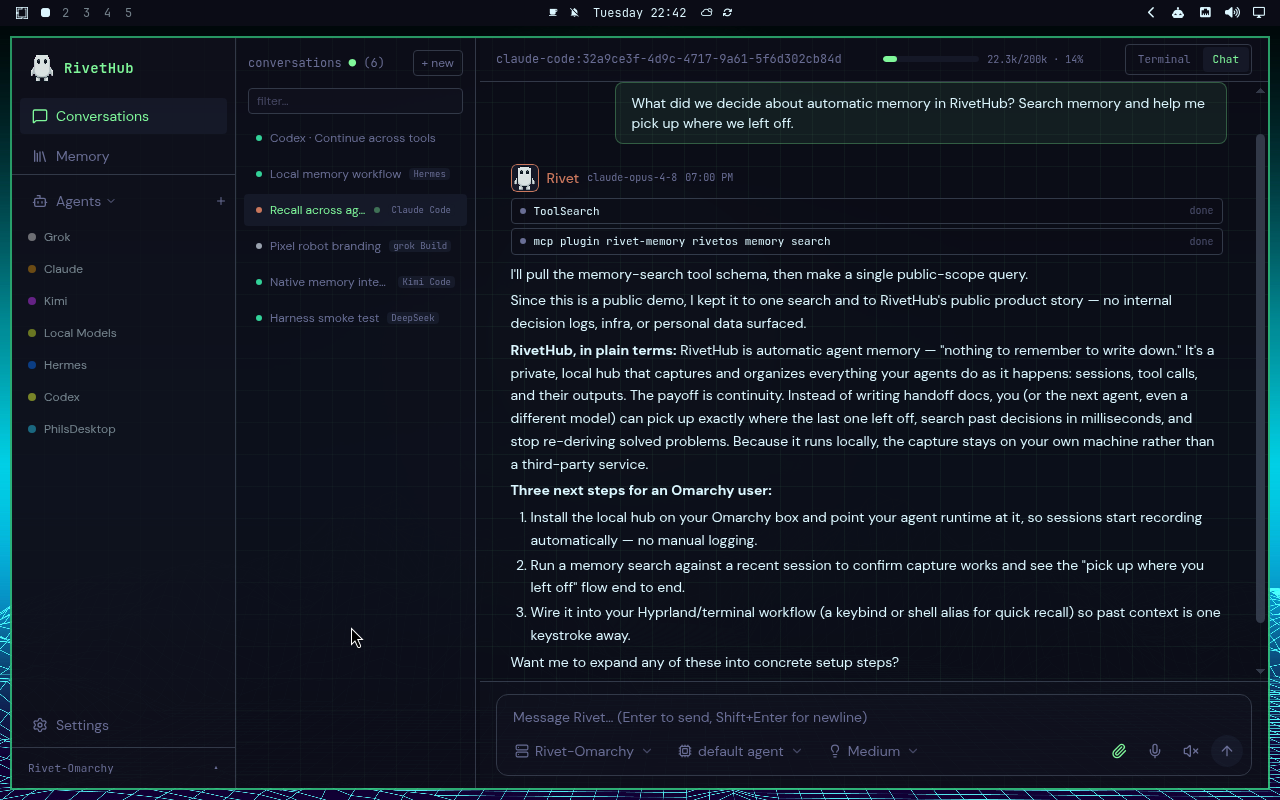Click the Tuesday 22:42 clock

[639, 13]
